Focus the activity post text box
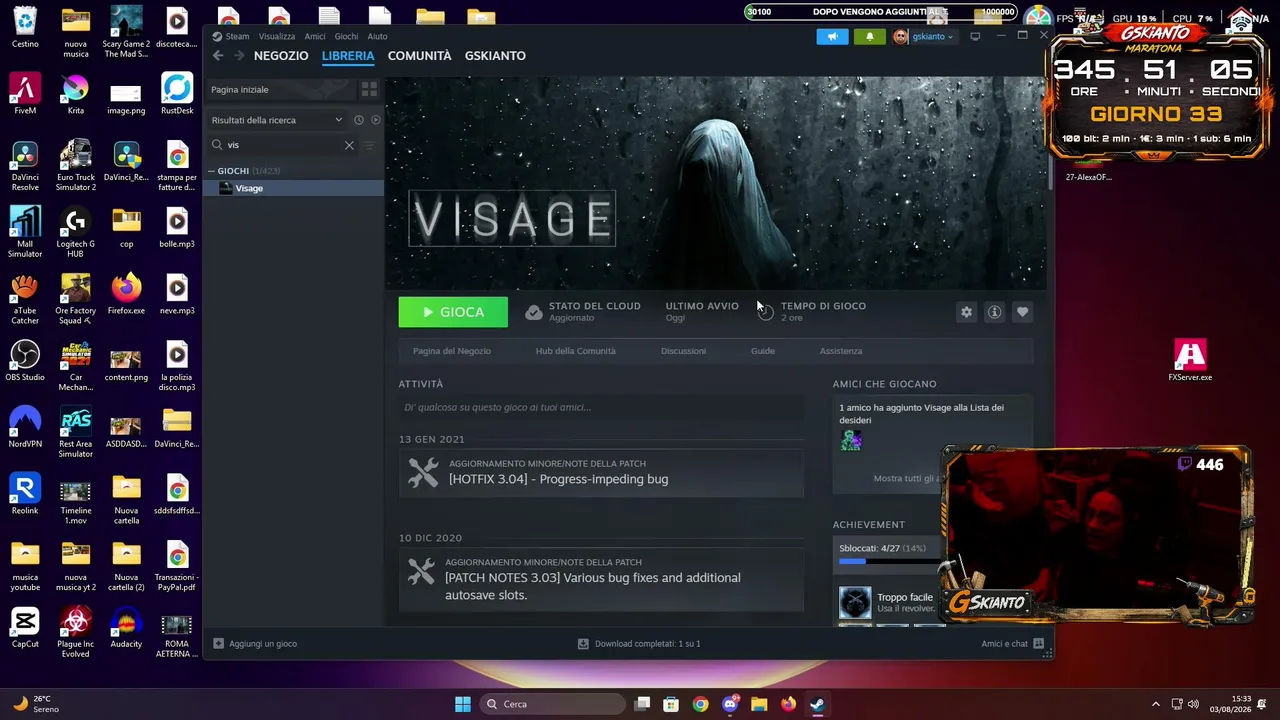 [x=601, y=407]
